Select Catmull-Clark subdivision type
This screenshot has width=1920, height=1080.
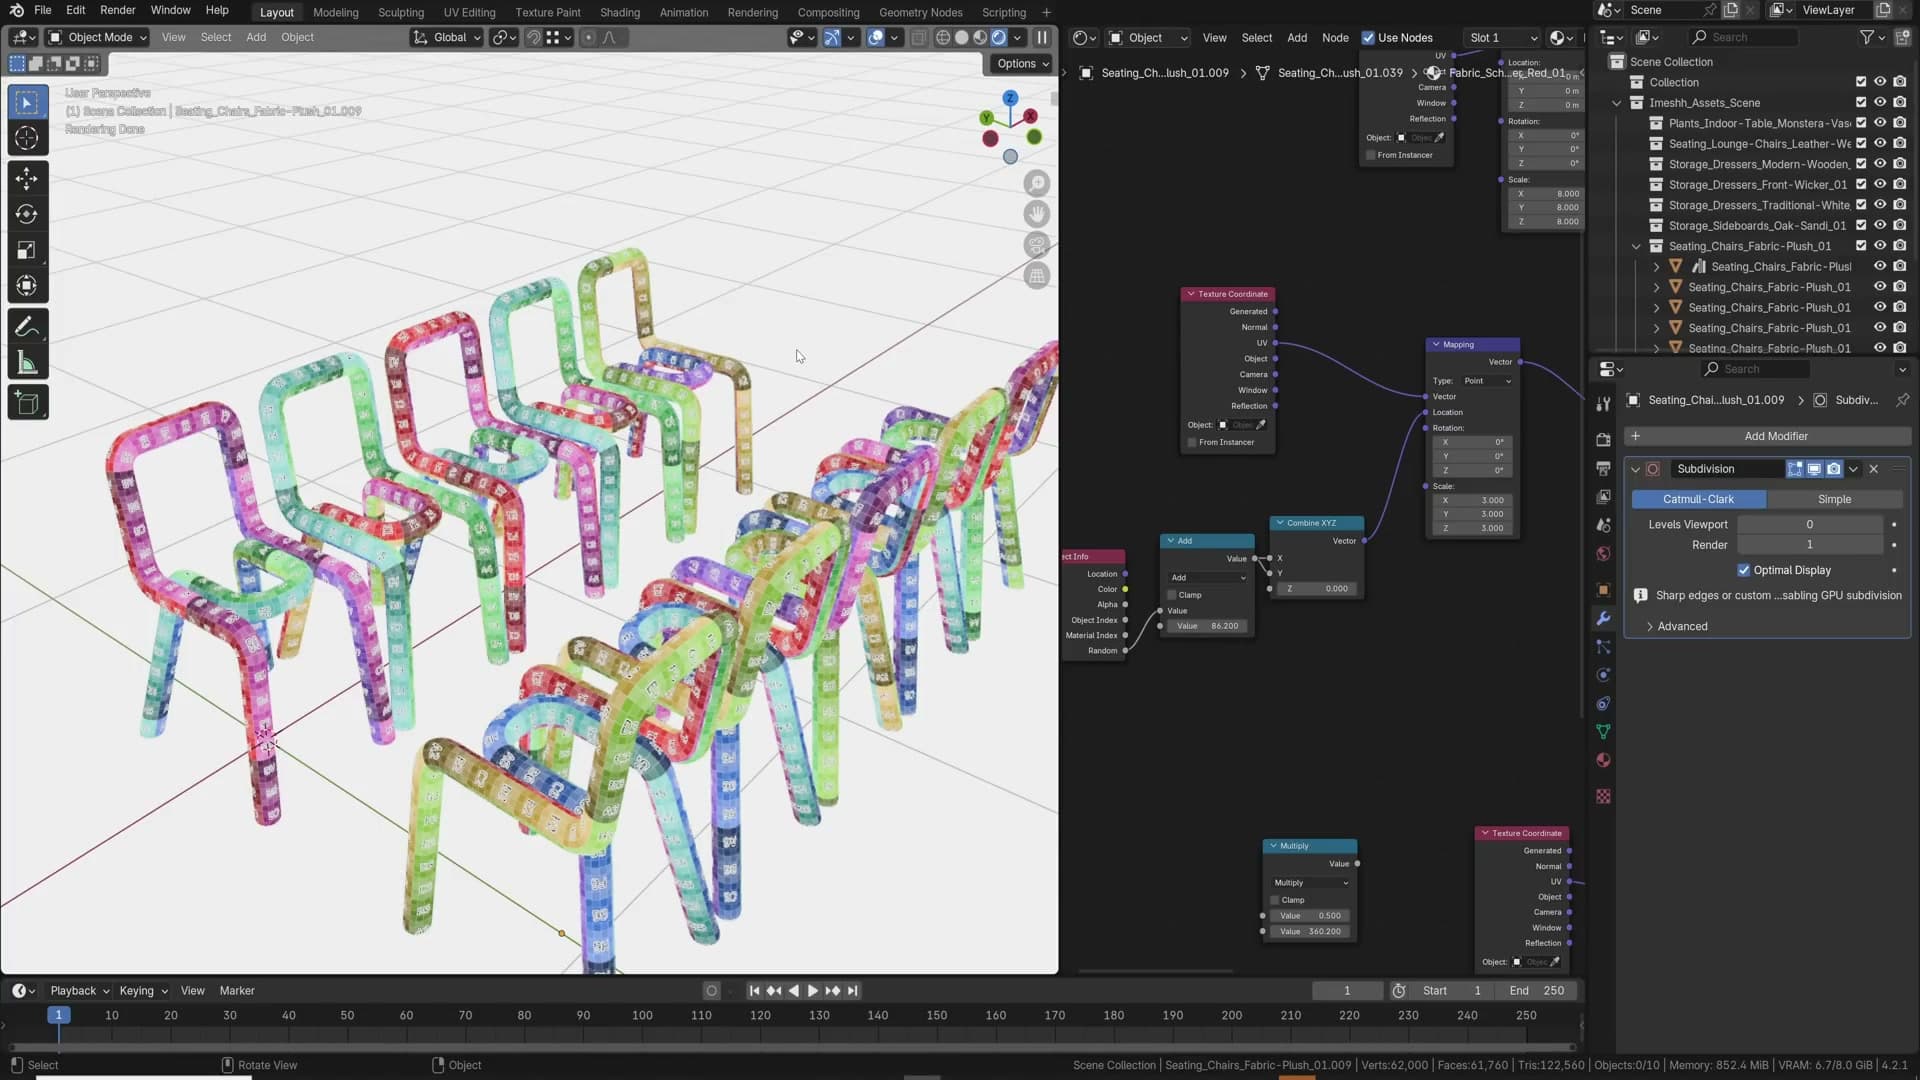coord(1698,499)
